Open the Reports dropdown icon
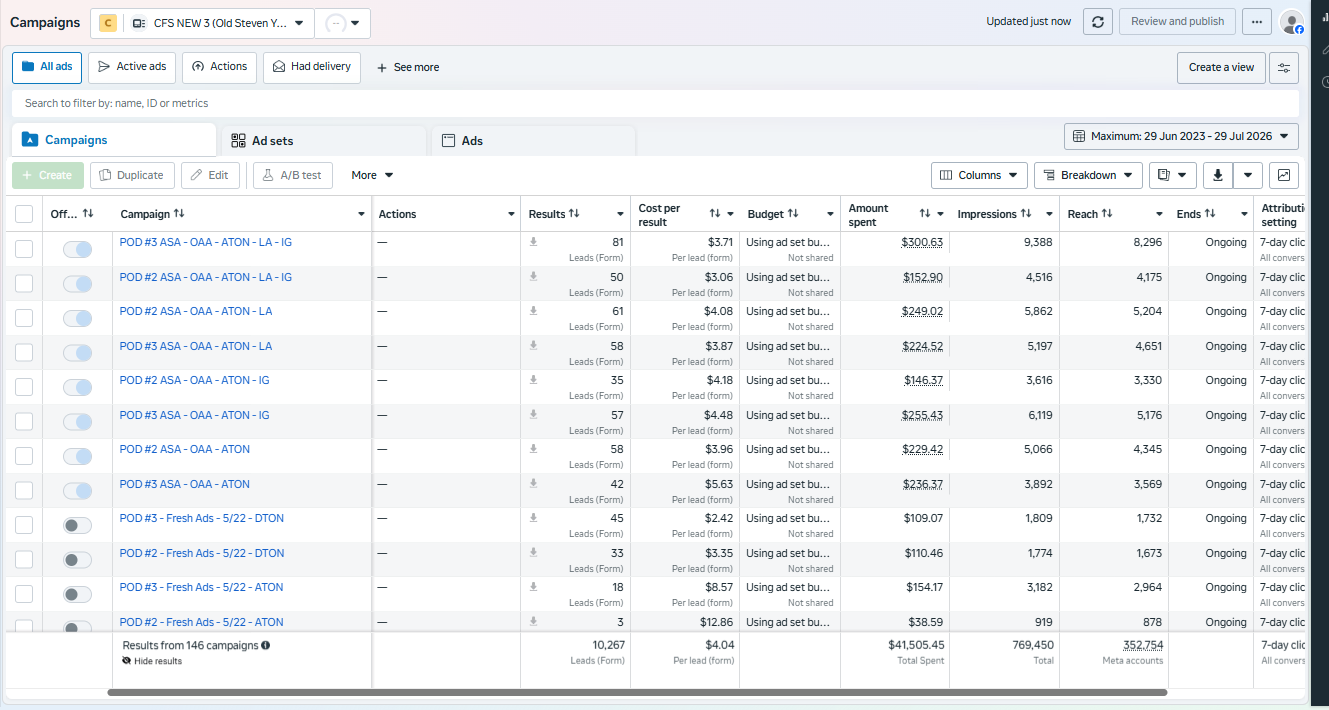The height and width of the screenshot is (710, 1329). 1173,175
